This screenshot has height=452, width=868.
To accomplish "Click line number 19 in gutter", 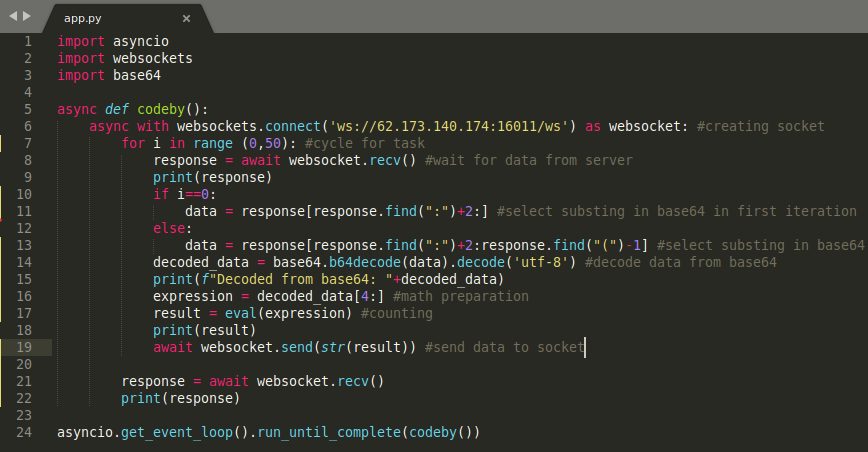I will click(24, 347).
